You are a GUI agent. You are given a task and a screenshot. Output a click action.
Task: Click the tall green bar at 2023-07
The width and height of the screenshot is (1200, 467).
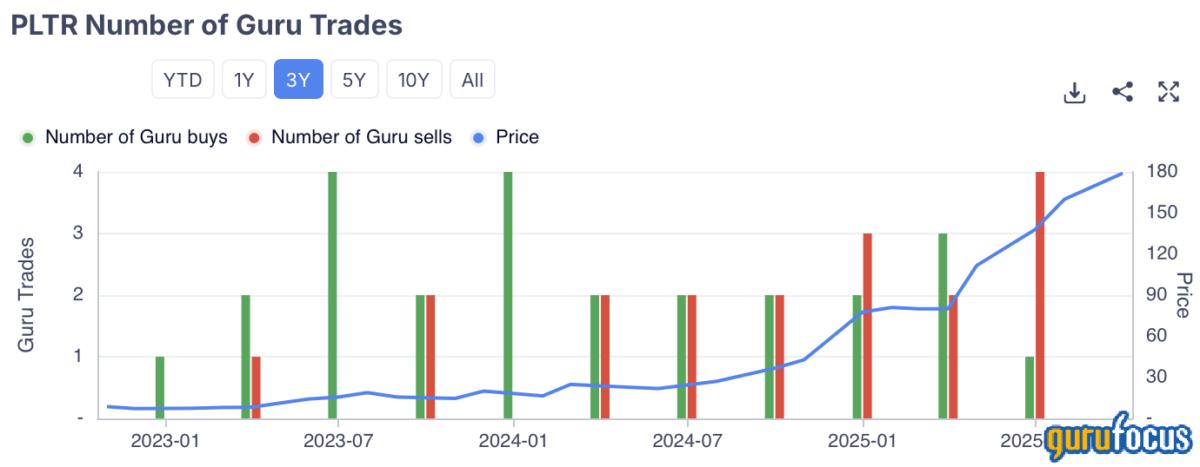(332, 295)
